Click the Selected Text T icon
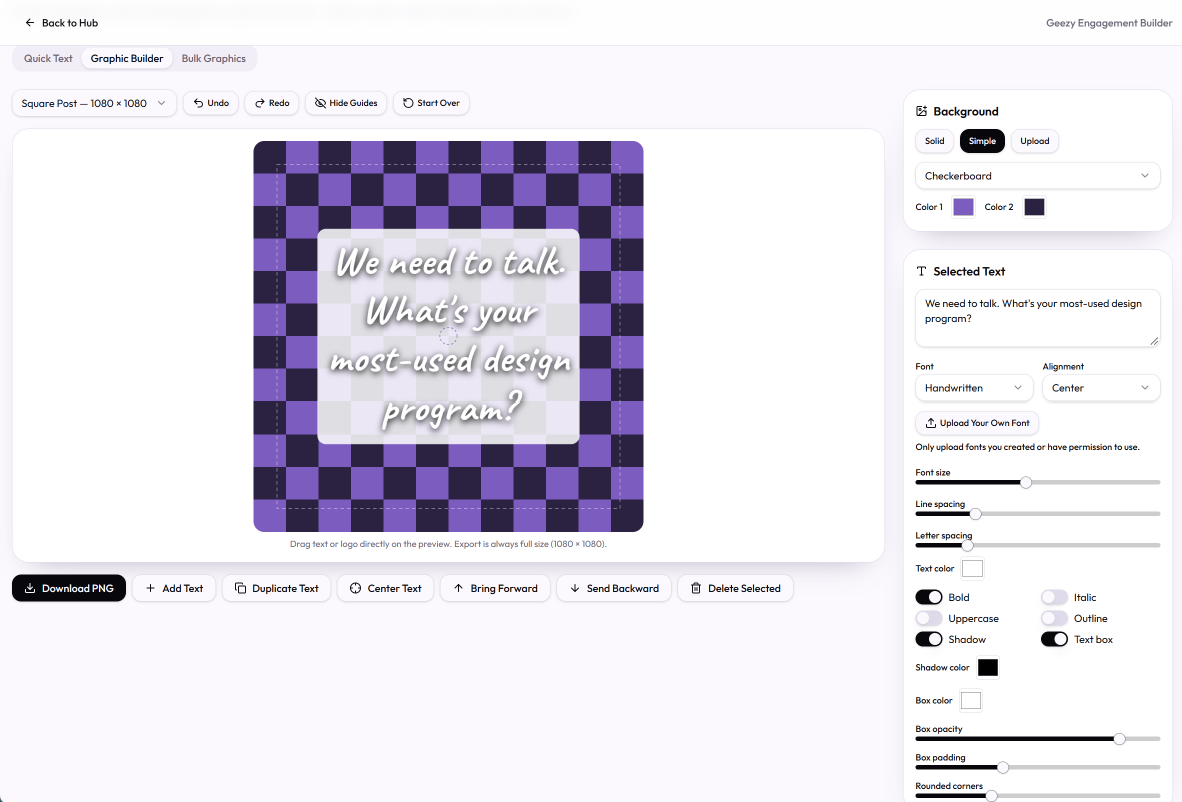 tap(921, 271)
